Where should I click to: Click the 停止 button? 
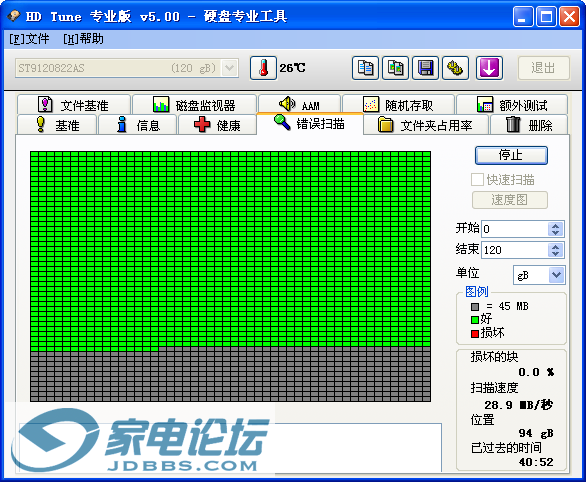click(x=511, y=155)
